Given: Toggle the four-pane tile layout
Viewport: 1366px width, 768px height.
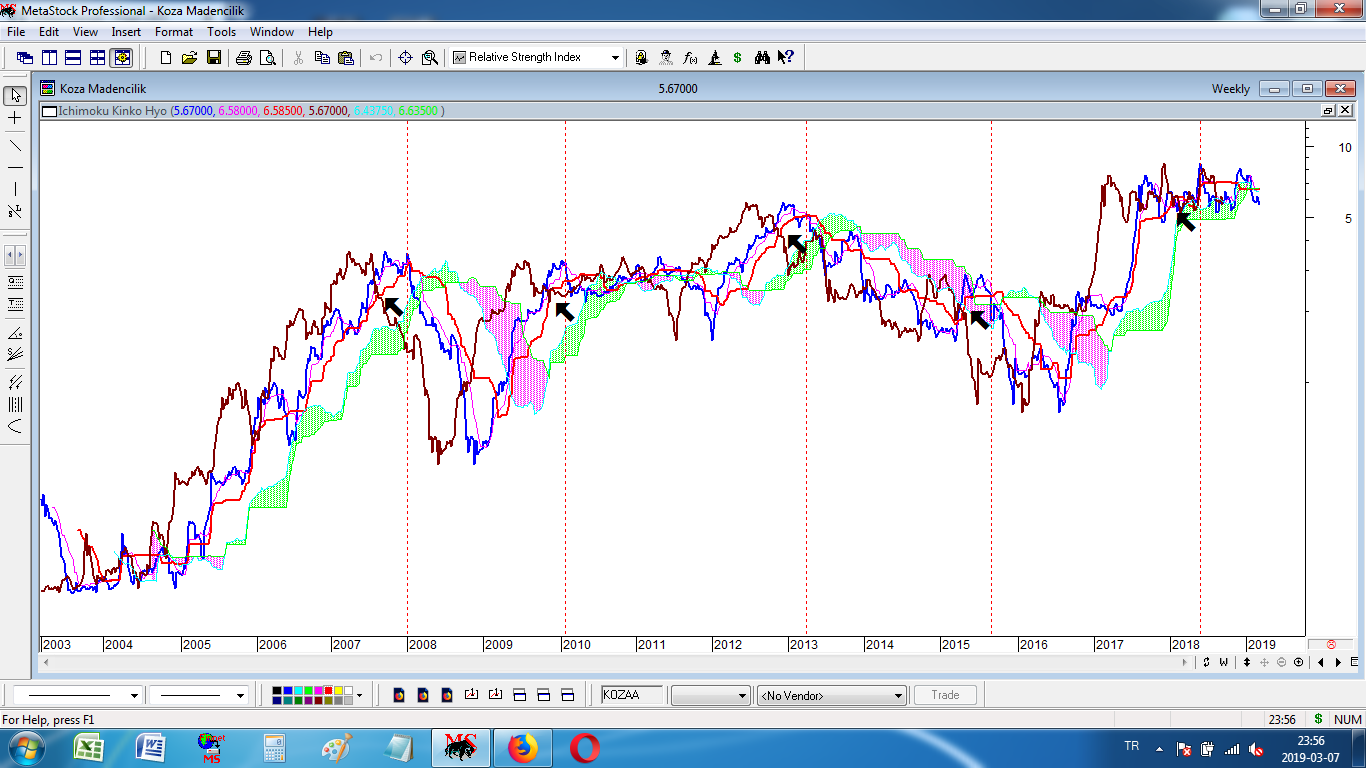Looking at the screenshot, I should click(x=97, y=58).
